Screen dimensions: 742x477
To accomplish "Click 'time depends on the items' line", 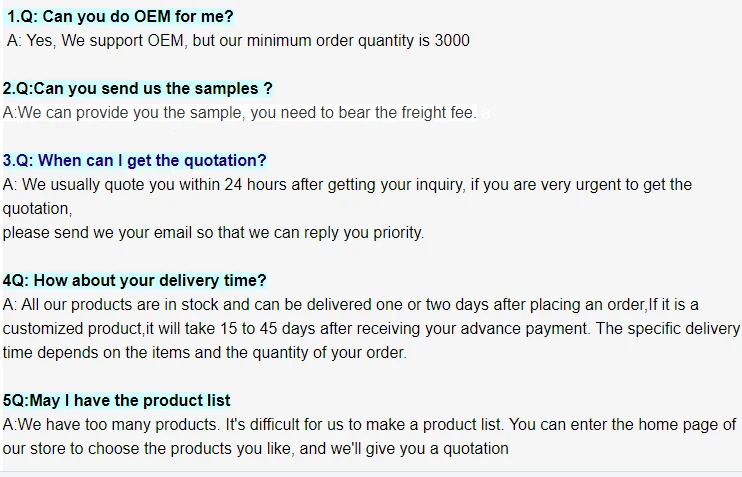I will click(x=204, y=353).
